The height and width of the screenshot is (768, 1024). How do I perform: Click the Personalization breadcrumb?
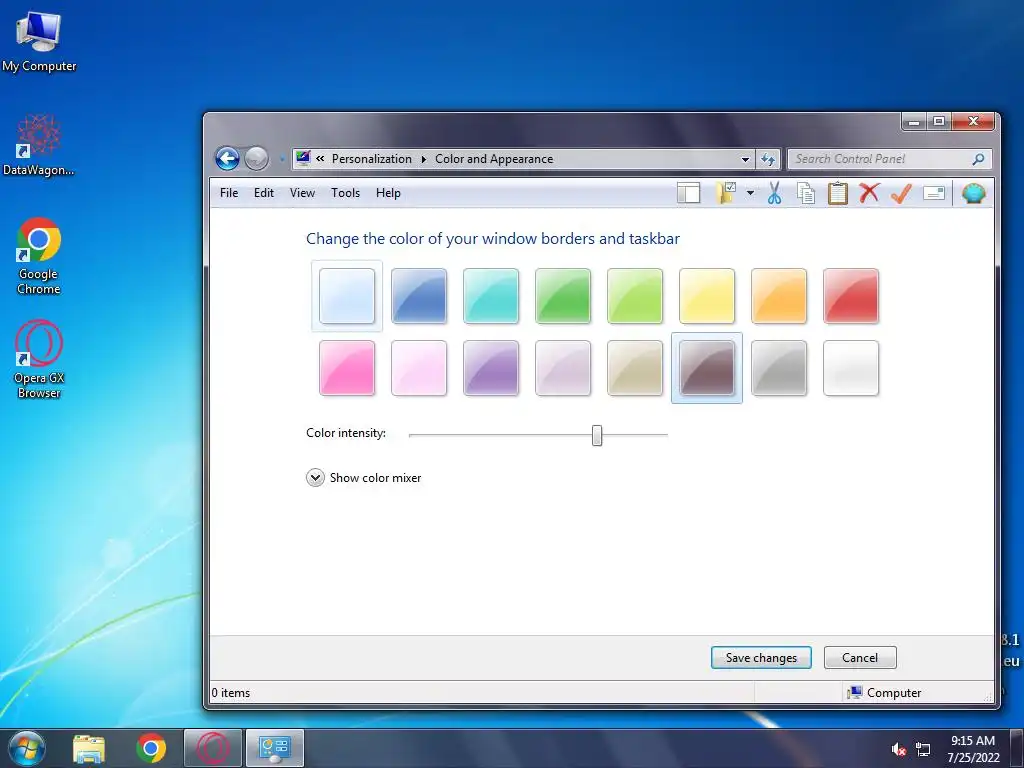click(x=372, y=159)
